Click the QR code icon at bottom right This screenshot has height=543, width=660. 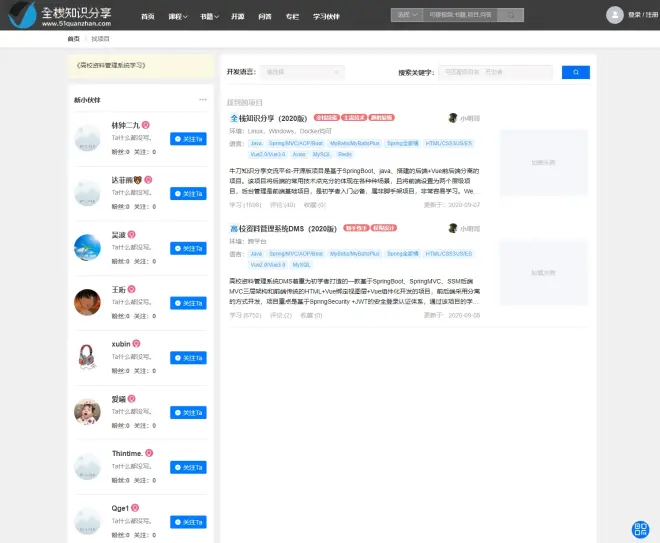641,529
